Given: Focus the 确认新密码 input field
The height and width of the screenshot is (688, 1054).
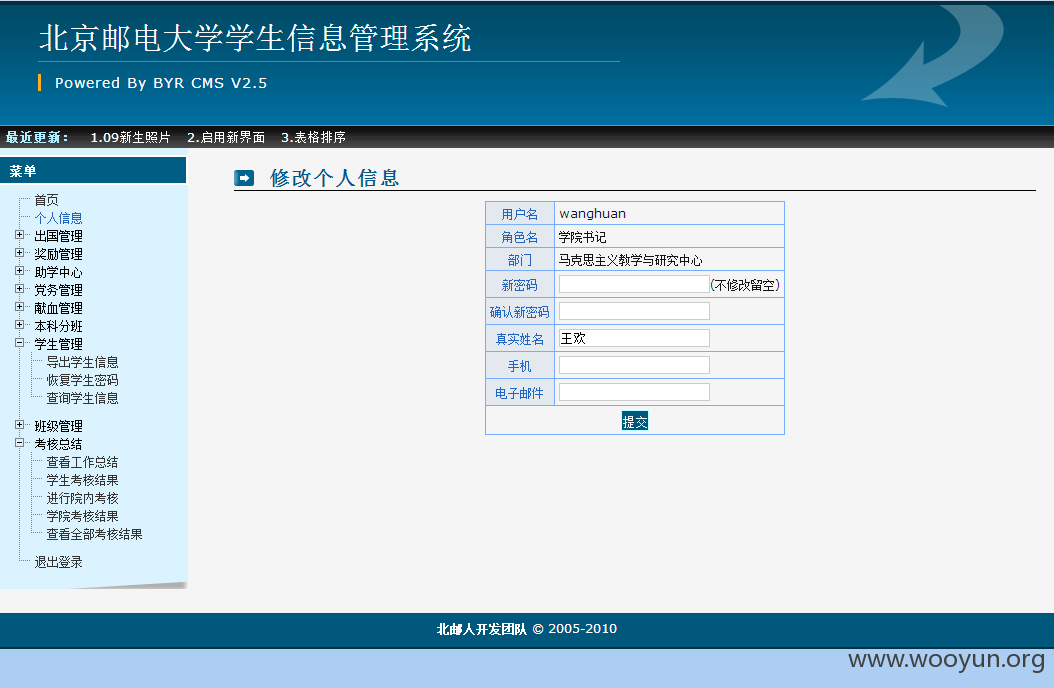Looking at the screenshot, I should (634, 311).
